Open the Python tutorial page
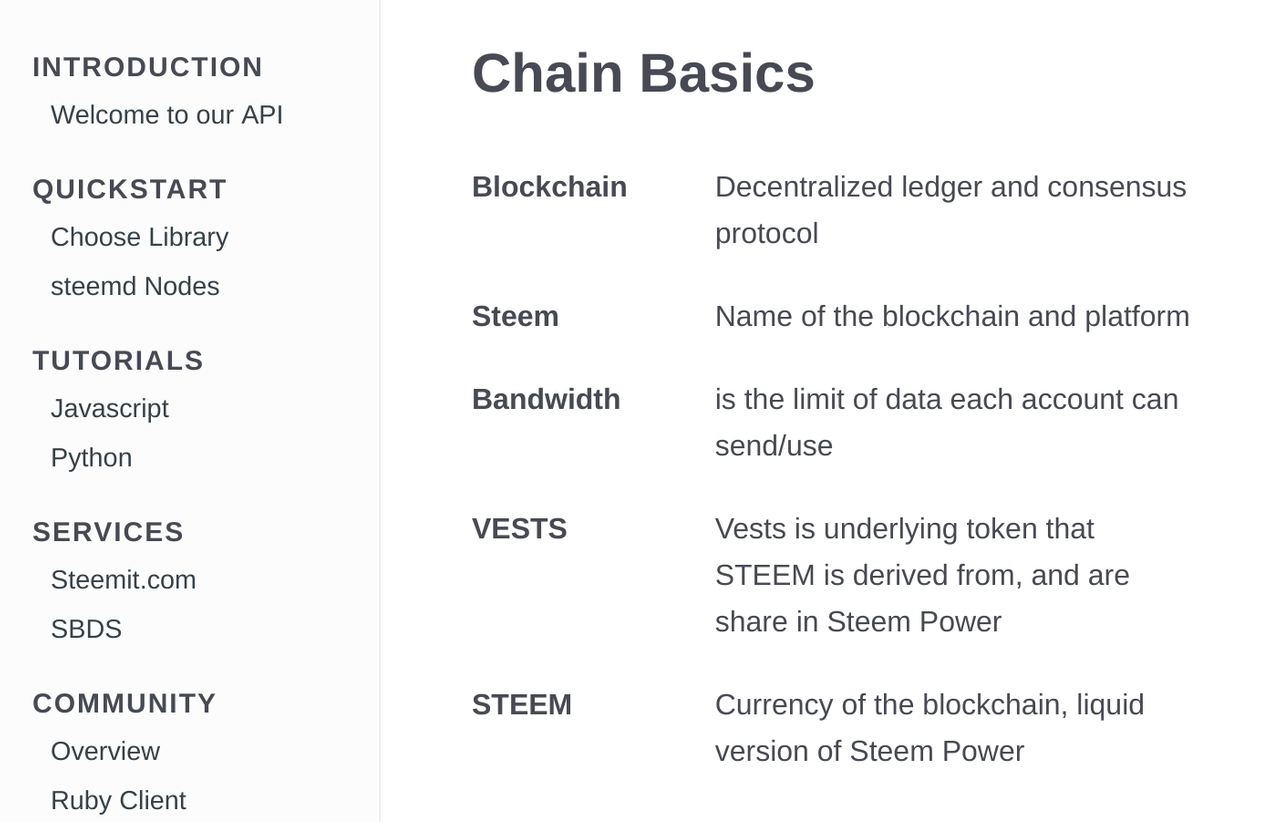The height and width of the screenshot is (822, 1280). point(91,457)
